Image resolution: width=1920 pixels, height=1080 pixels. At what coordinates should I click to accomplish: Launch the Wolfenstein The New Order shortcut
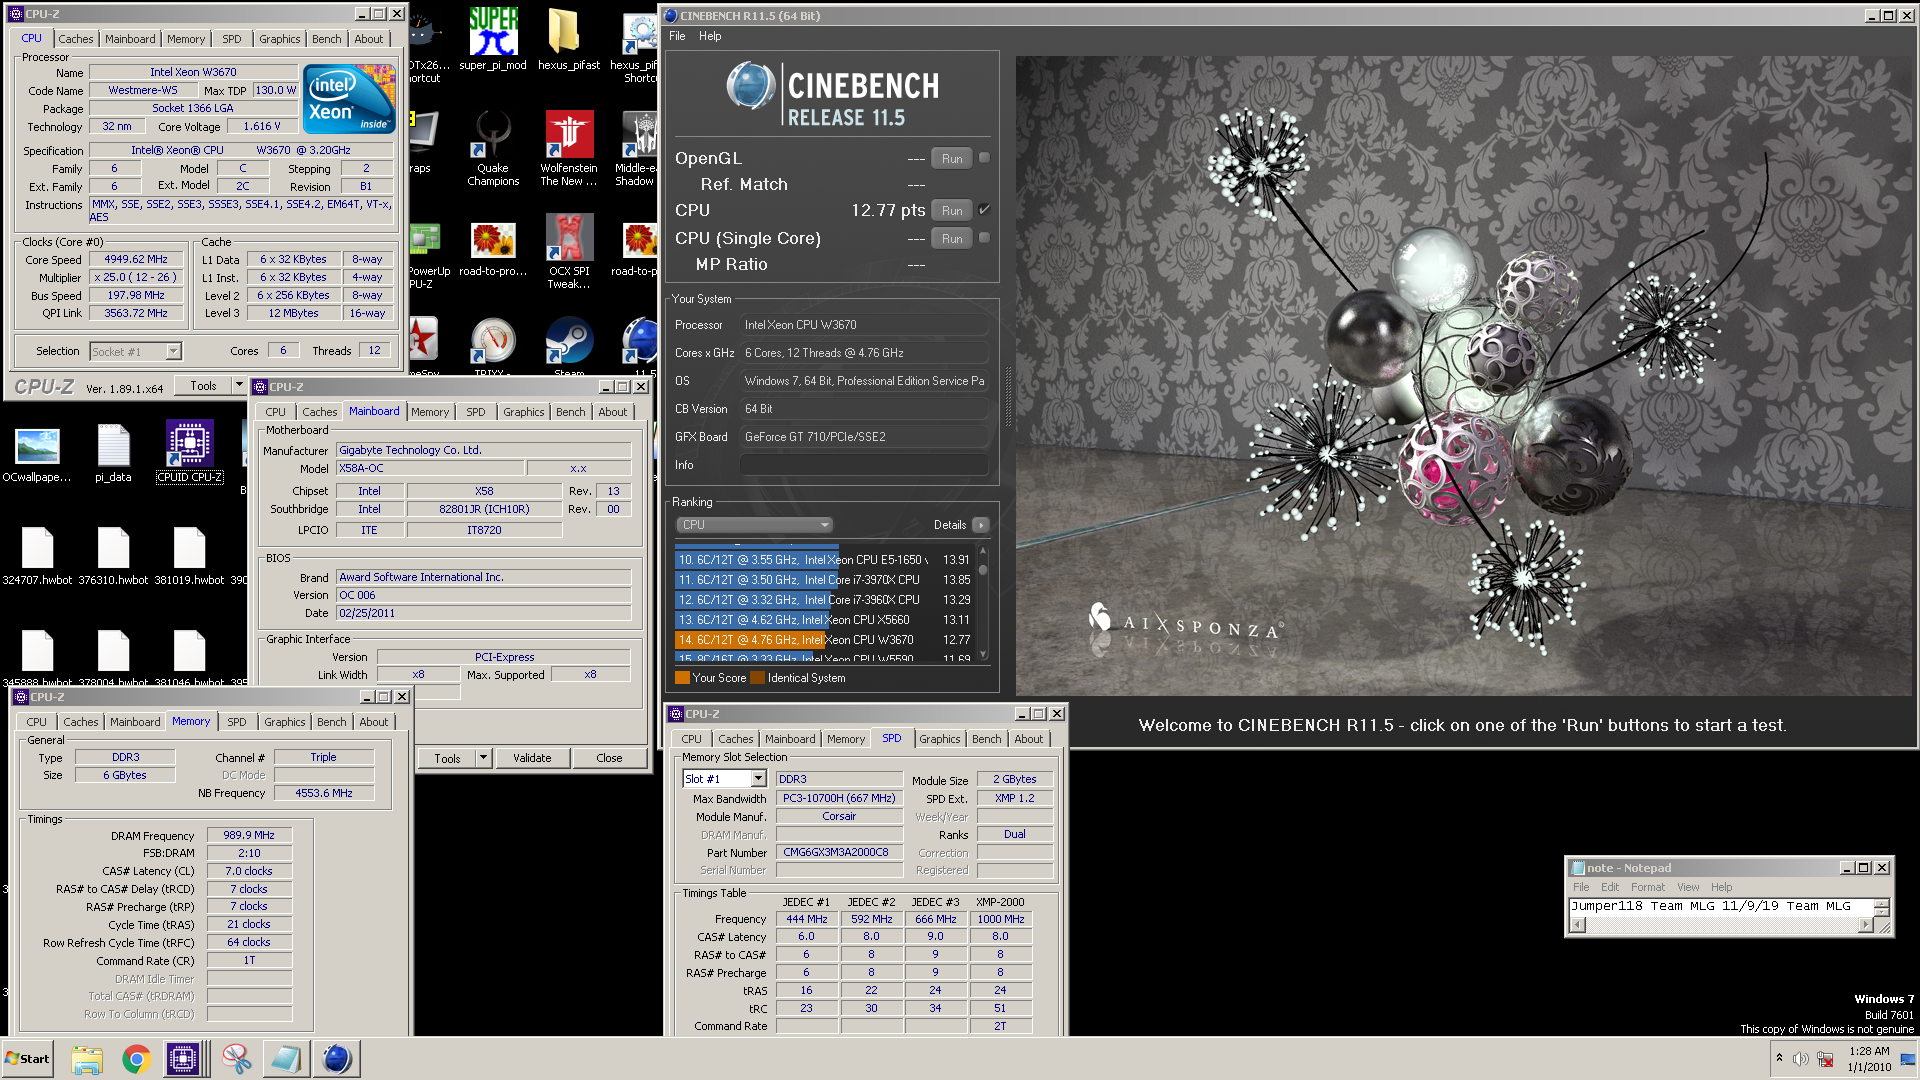tap(568, 148)
